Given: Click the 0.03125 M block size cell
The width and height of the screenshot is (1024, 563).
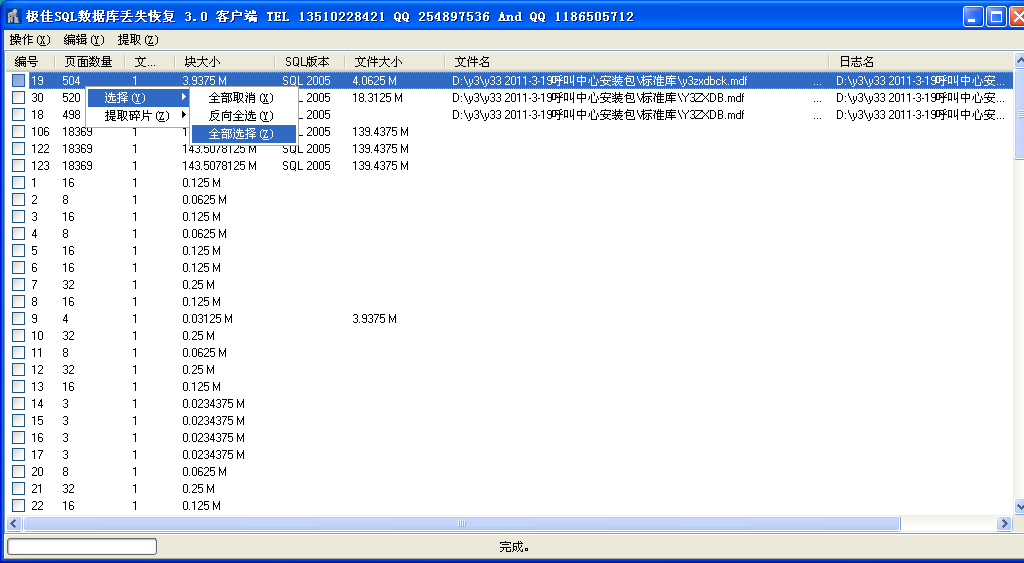Looking at the screenshot, I should click(207, 318).
